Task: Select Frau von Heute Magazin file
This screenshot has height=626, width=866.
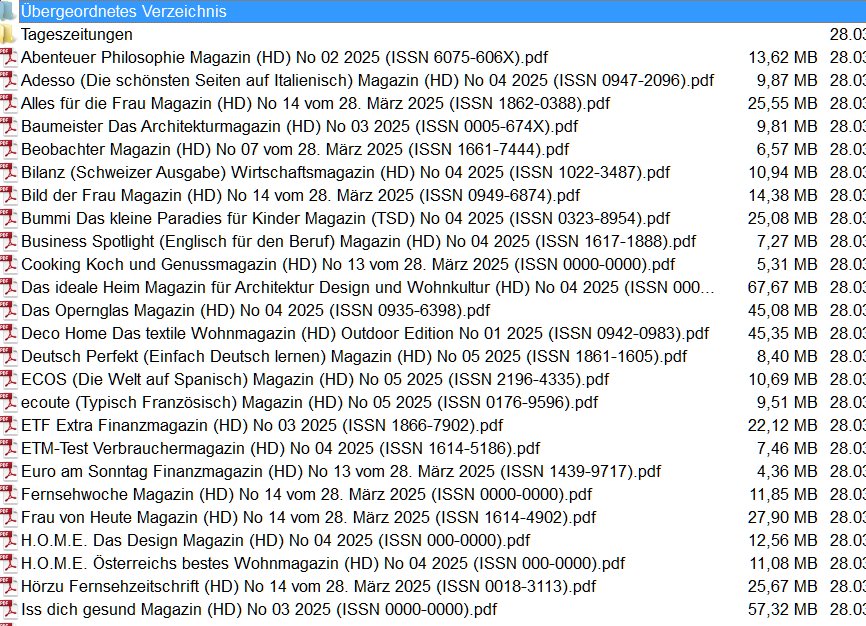Action: (309, 517)
